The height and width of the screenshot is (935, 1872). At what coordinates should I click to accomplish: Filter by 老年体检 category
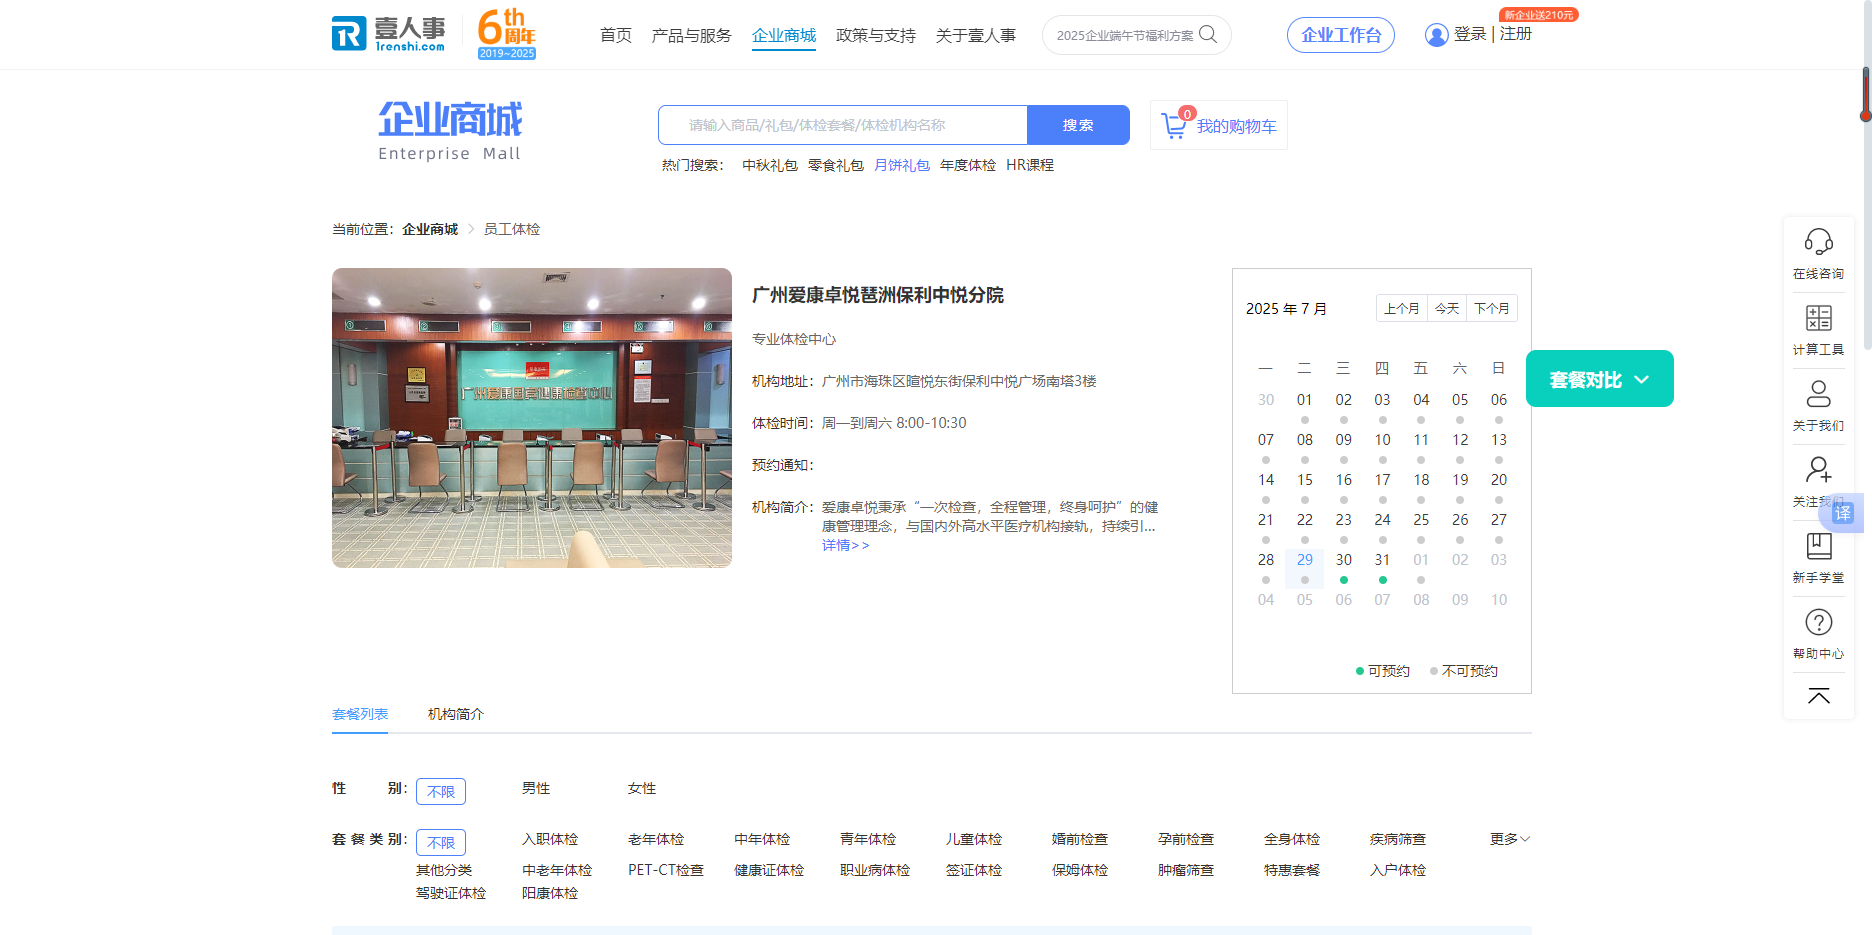click(656, 840)
